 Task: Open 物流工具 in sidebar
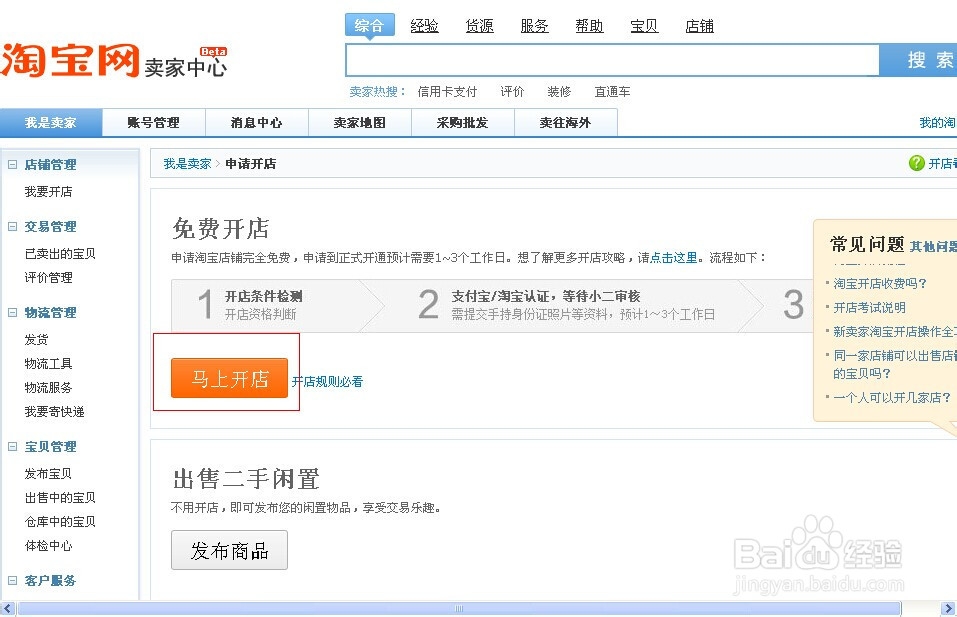click(x=48, y=364)
